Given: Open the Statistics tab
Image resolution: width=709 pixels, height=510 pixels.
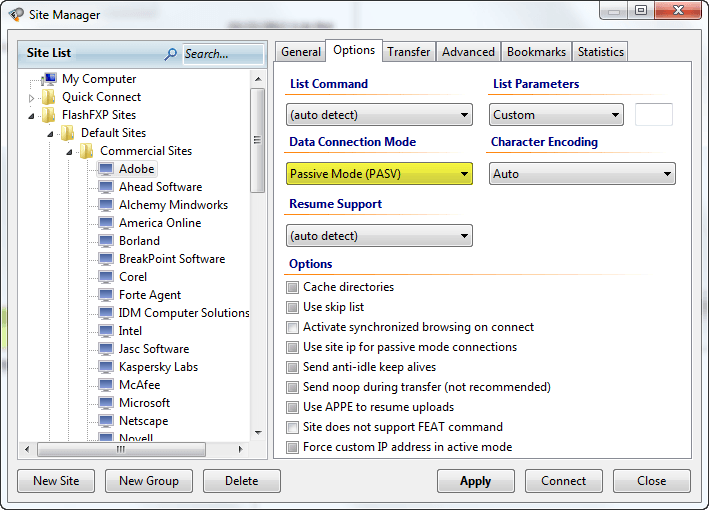Looking at the screenshot, I should (600, 52).
